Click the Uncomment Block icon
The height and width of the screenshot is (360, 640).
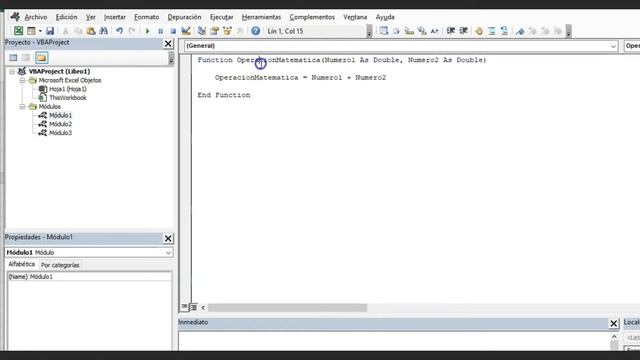click(504, 31)
